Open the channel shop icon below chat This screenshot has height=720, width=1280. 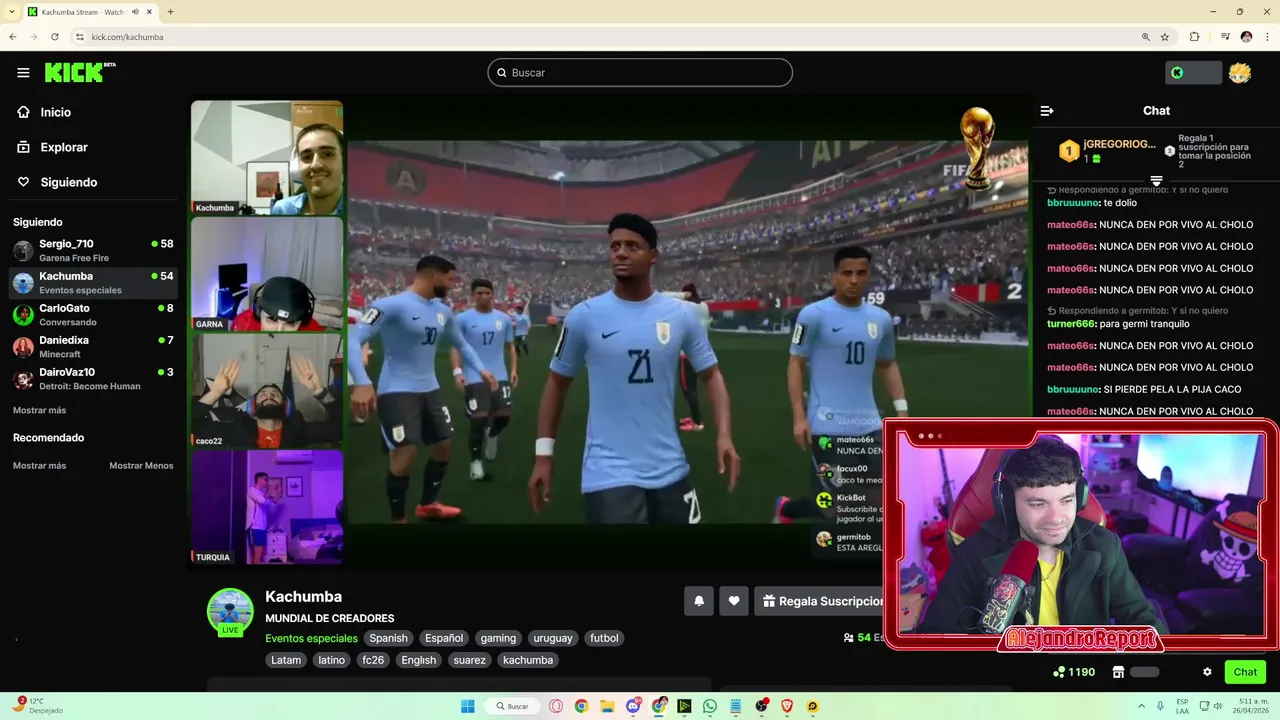[1119, 672]
